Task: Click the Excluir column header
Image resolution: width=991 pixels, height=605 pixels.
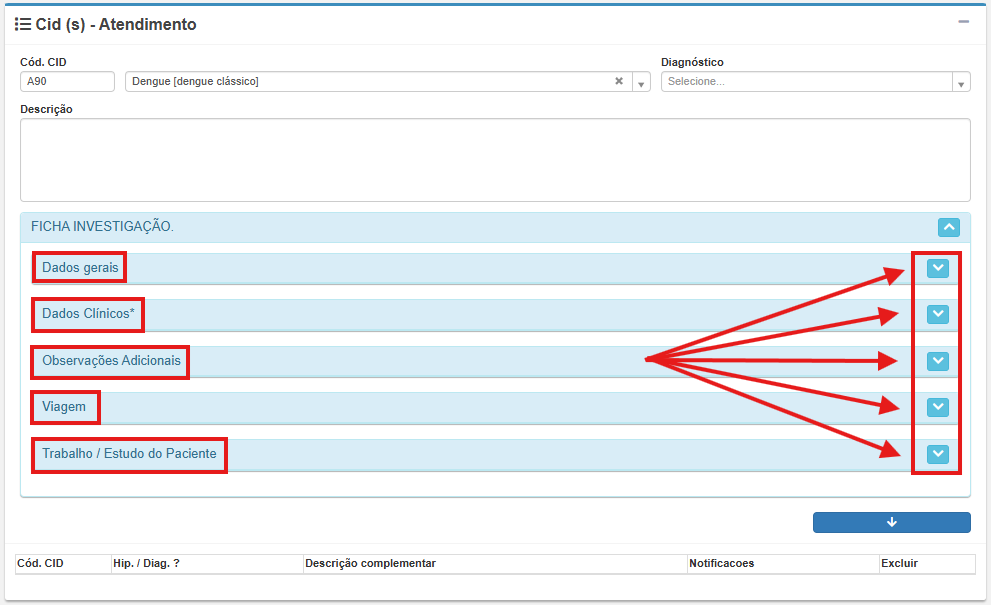Action: [899, 564]
